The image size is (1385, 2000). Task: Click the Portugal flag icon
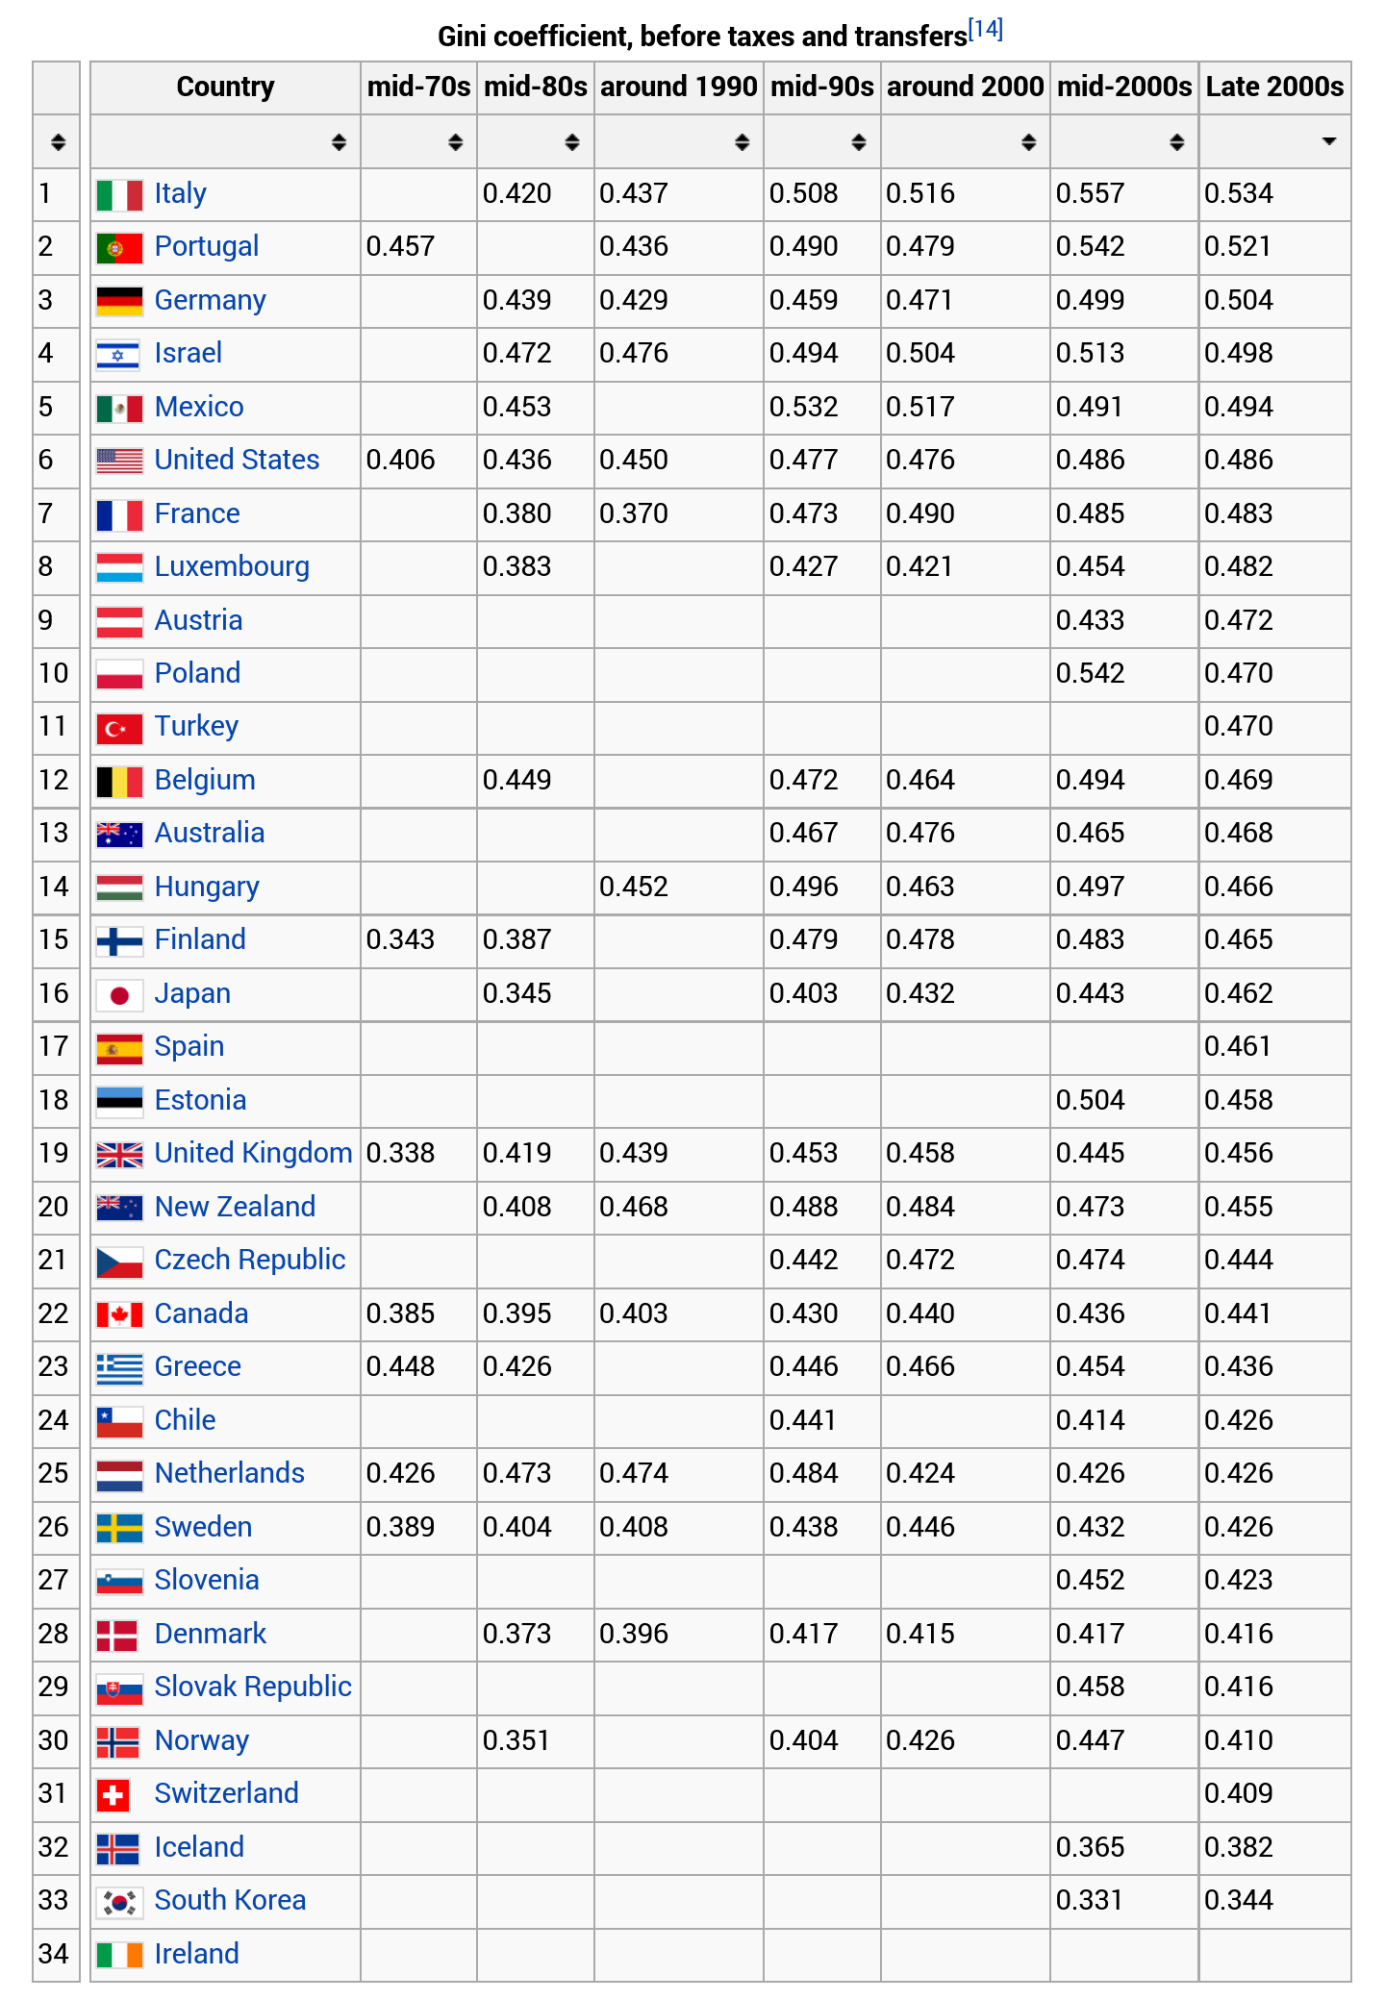click(119, 248)
